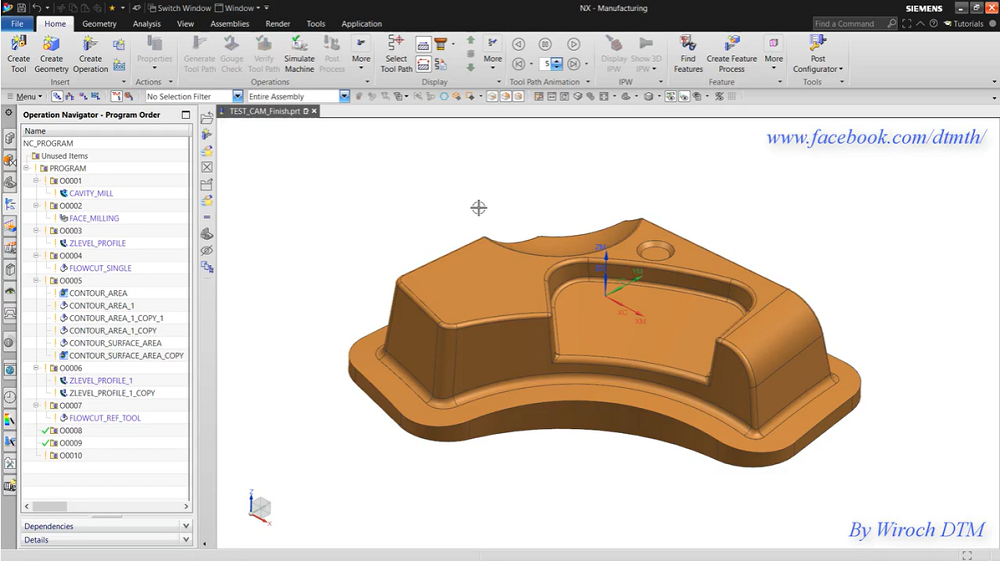Image resolution: width=1000 pixels, height=561 pixels.
Task: Expand More in the Feature group
Action: coord(774,54)
